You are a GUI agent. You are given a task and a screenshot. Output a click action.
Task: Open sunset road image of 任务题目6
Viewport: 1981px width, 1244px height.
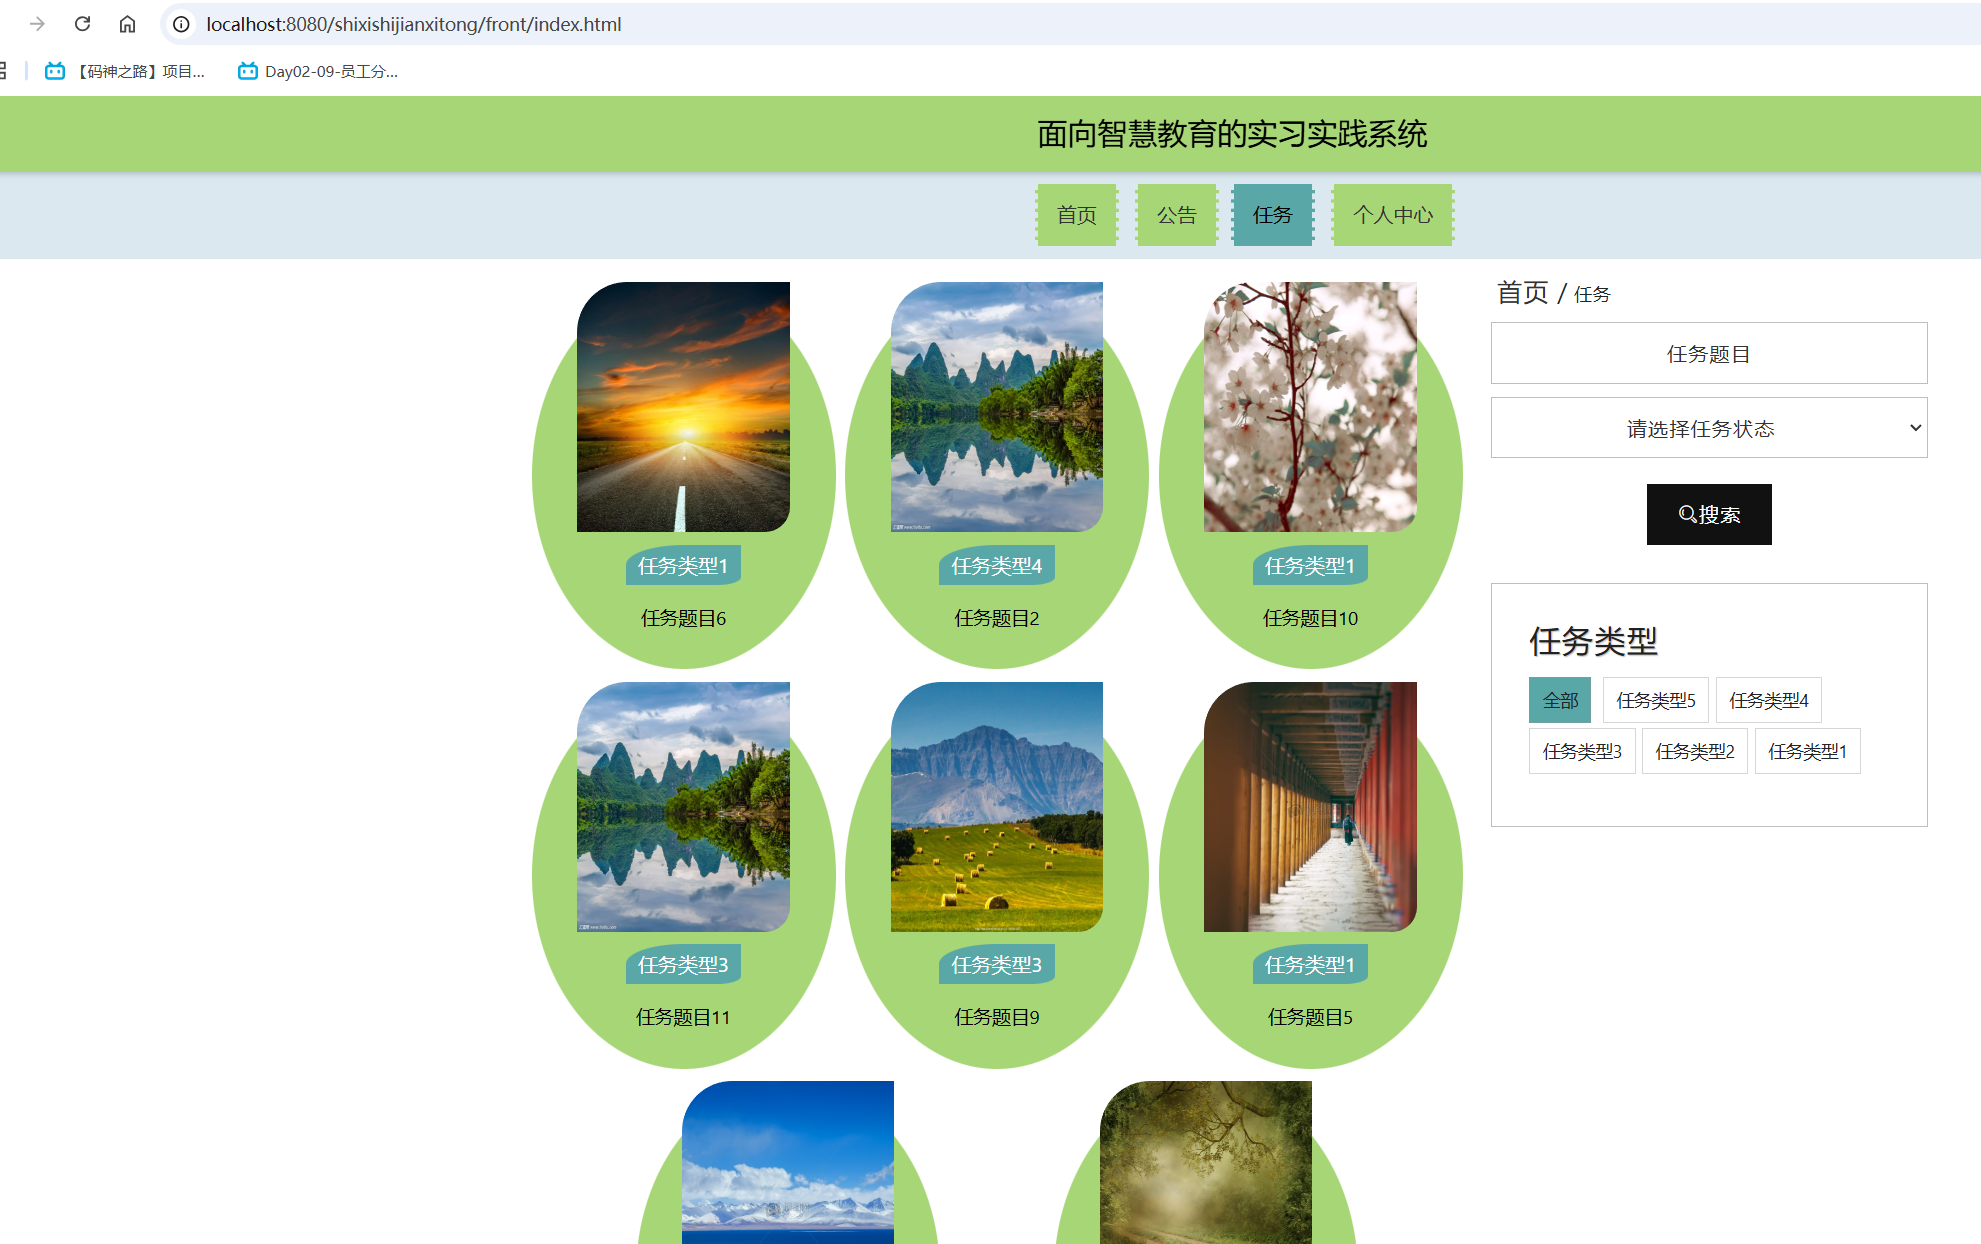(x=683, y=407)
